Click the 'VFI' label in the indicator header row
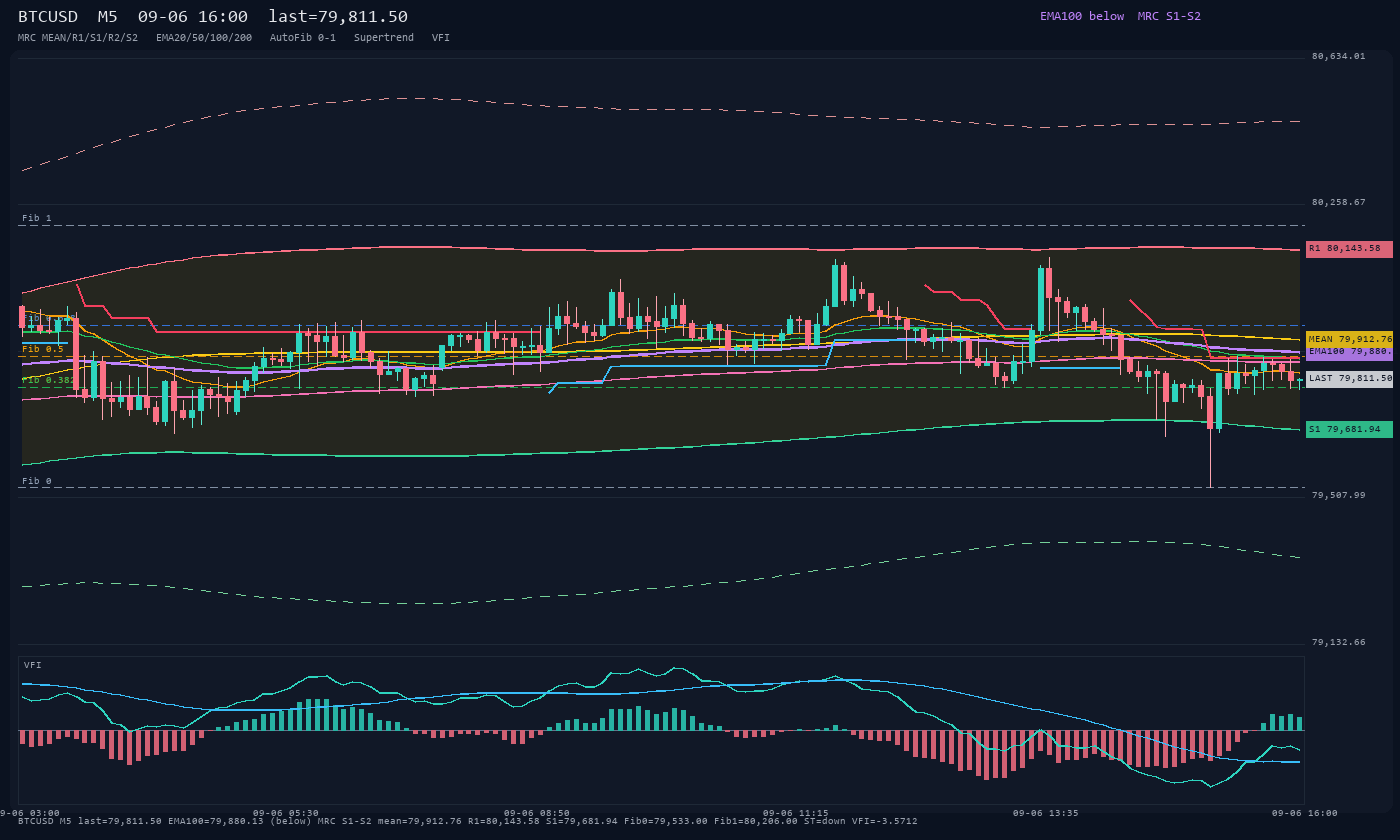 pos(441,37)
